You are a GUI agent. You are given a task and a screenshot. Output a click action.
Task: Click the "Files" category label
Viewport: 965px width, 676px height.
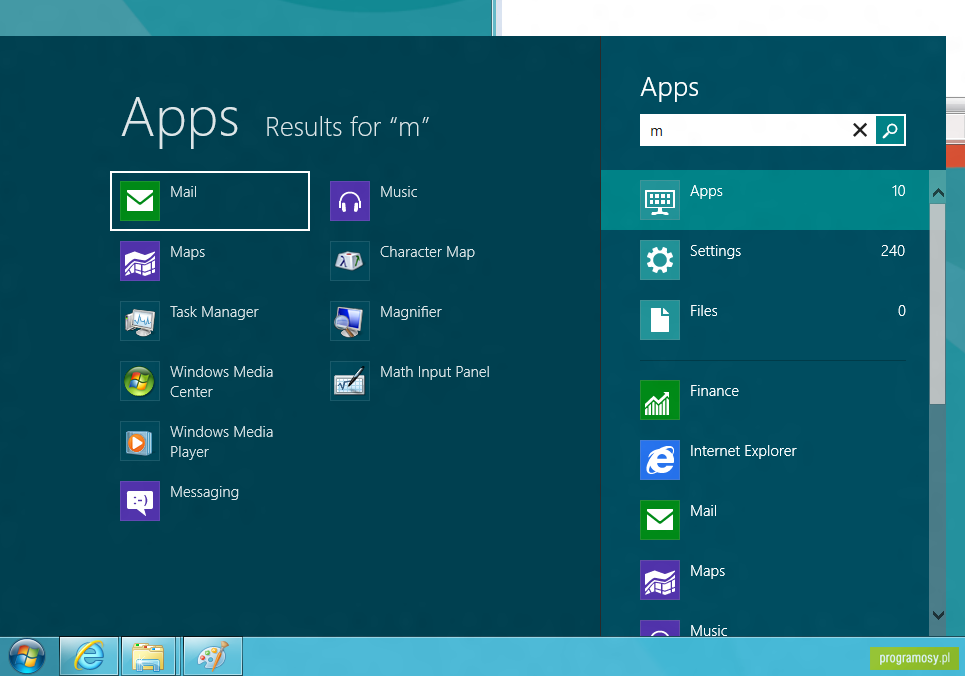(x=703, y=311)
